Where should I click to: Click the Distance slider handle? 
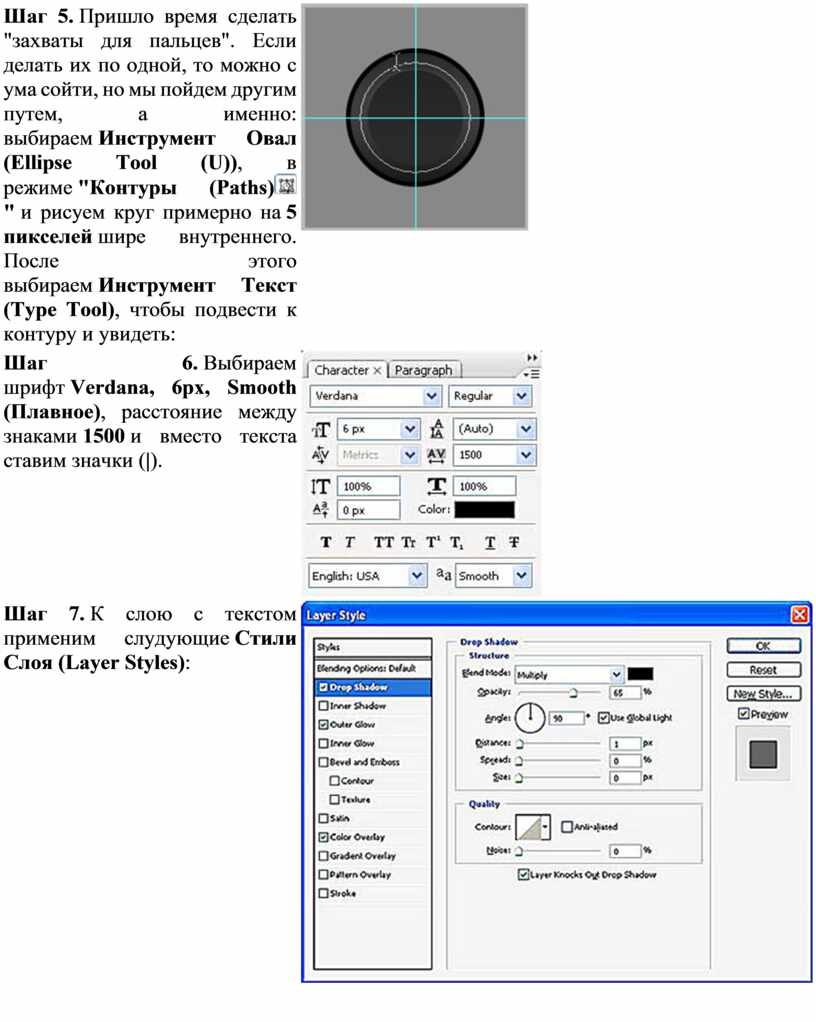pyautogui.click(x=519, y=744)
